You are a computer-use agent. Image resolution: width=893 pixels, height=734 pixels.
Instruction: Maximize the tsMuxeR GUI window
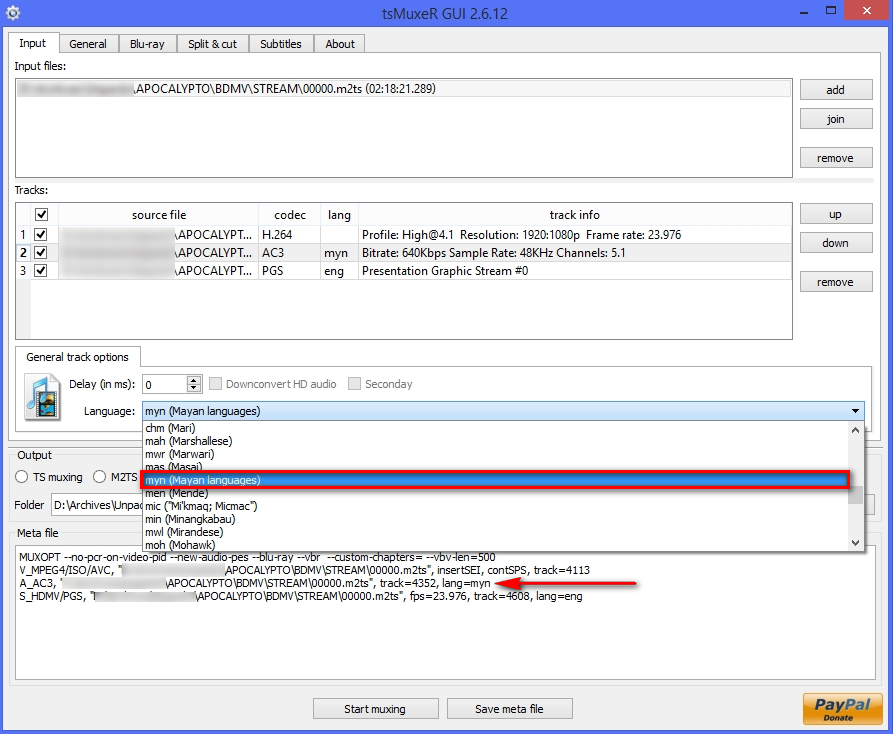click(831, 11)
